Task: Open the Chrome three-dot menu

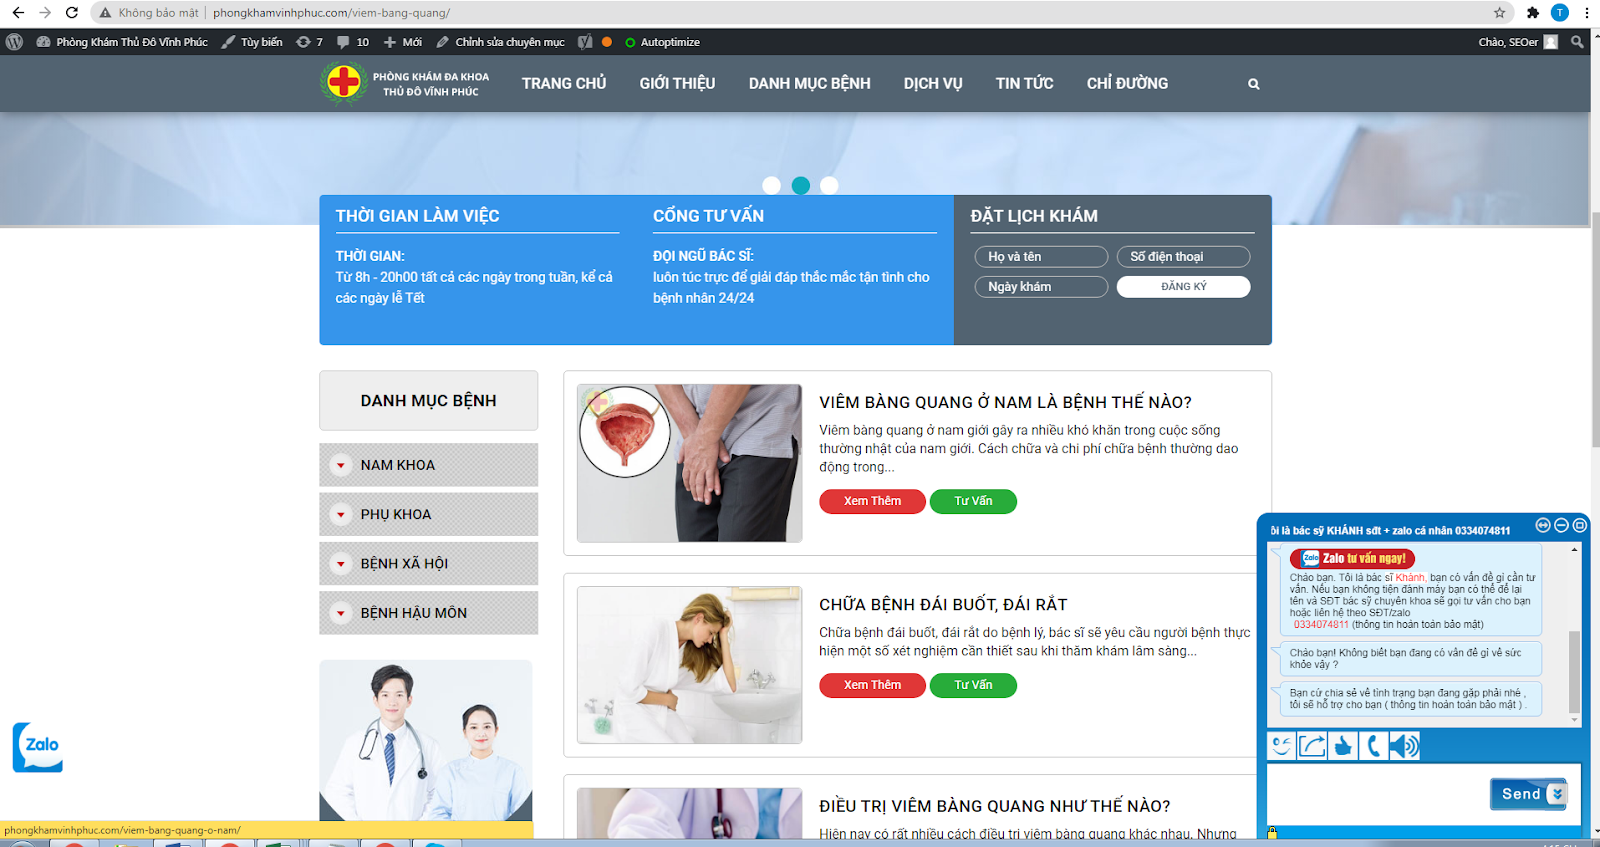Action: click(1586, 13)
